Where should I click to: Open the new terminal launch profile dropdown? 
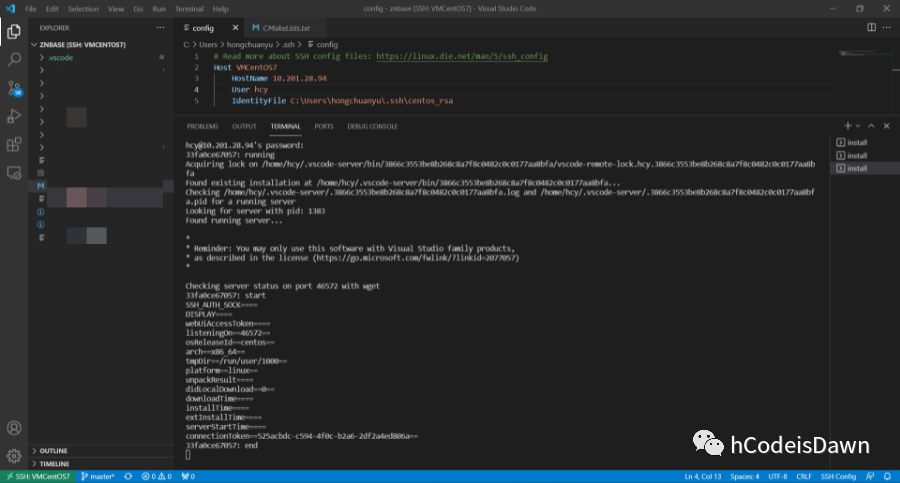(x=858, y=126)
